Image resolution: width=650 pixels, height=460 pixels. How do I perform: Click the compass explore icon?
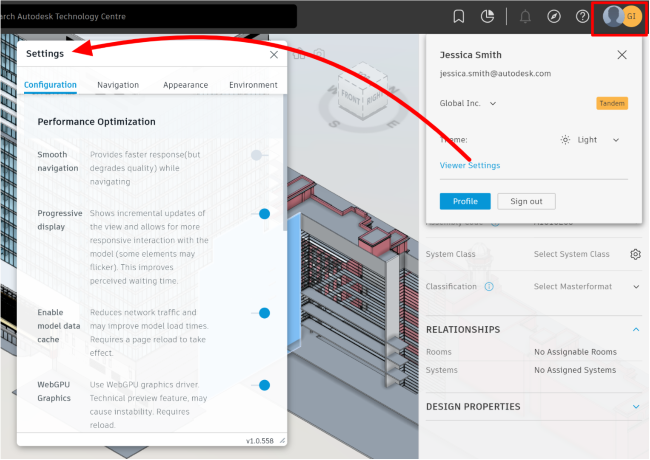click(554, 17)
